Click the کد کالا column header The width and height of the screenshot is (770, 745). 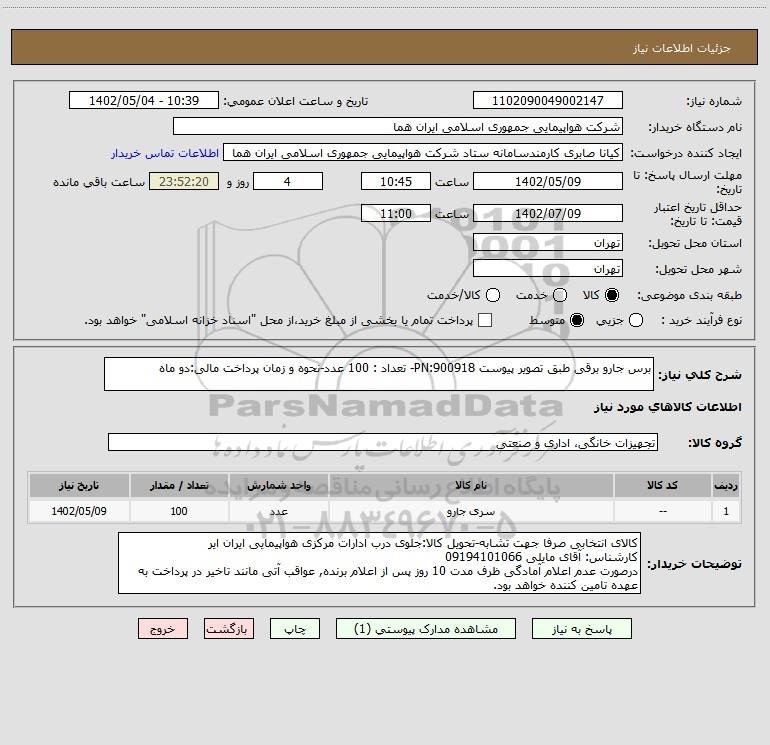(662, 485)
